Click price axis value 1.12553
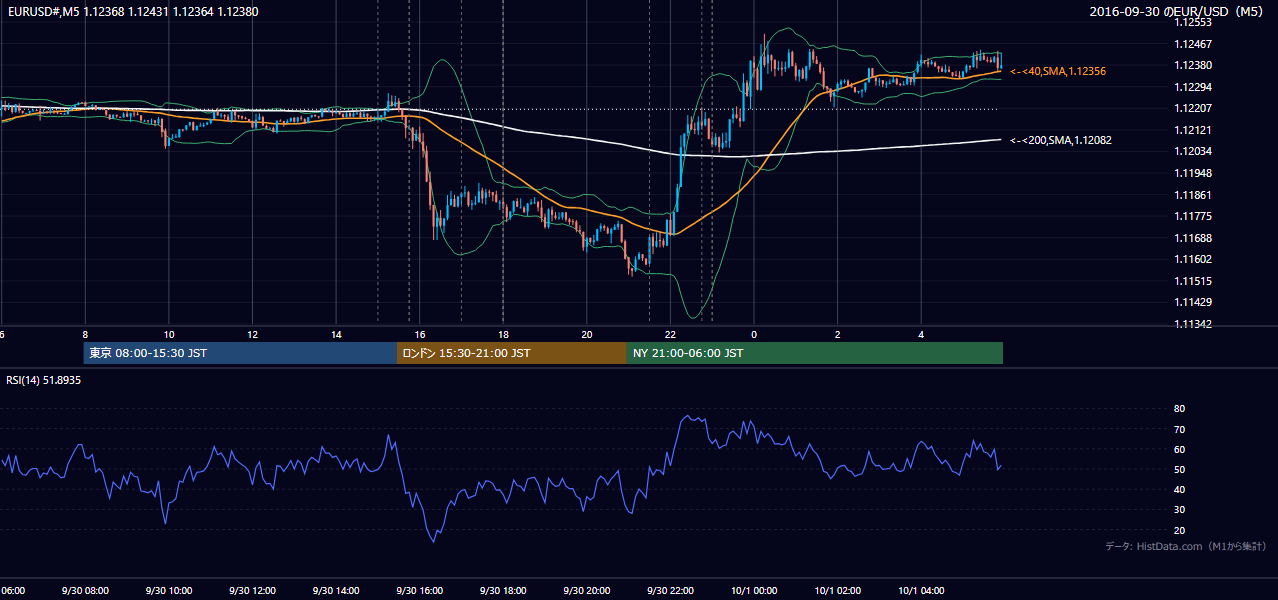Viewport: 1278px width, 600px height. click(x=1192, y=23)
